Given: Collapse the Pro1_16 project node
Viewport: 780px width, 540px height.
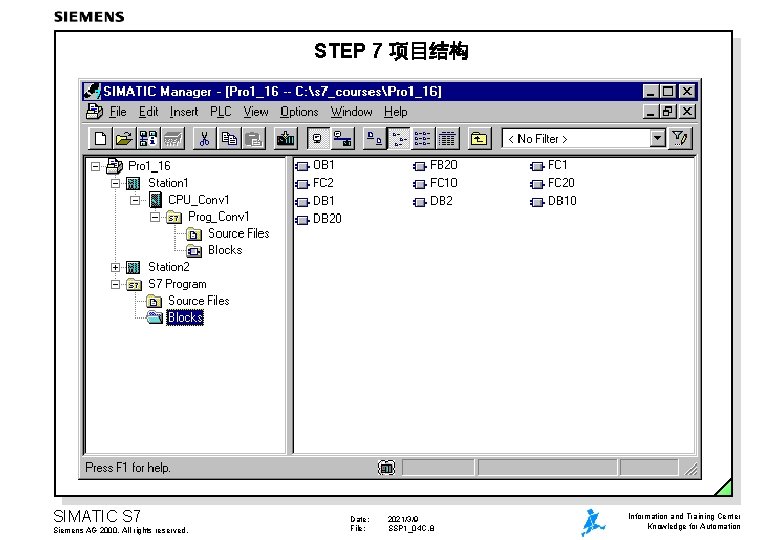Looking at the screenshot, I should click(x=95, y=166).
